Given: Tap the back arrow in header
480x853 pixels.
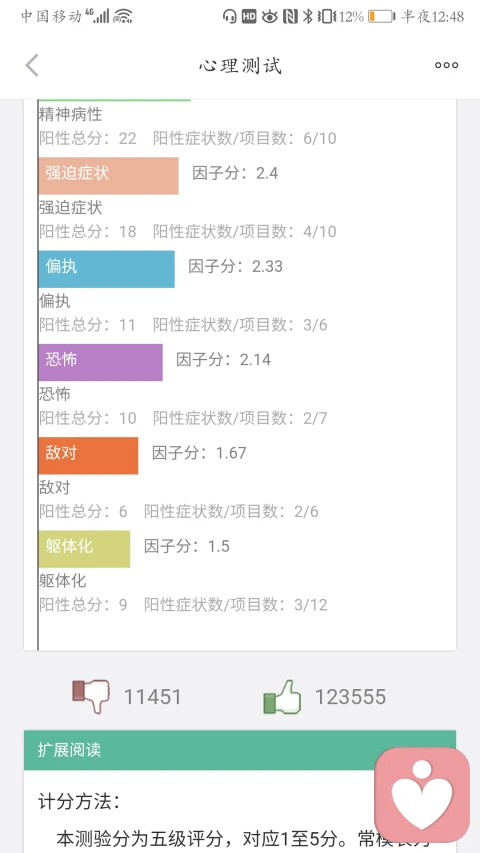Looking at the screenshot, I should click(32, 66).
